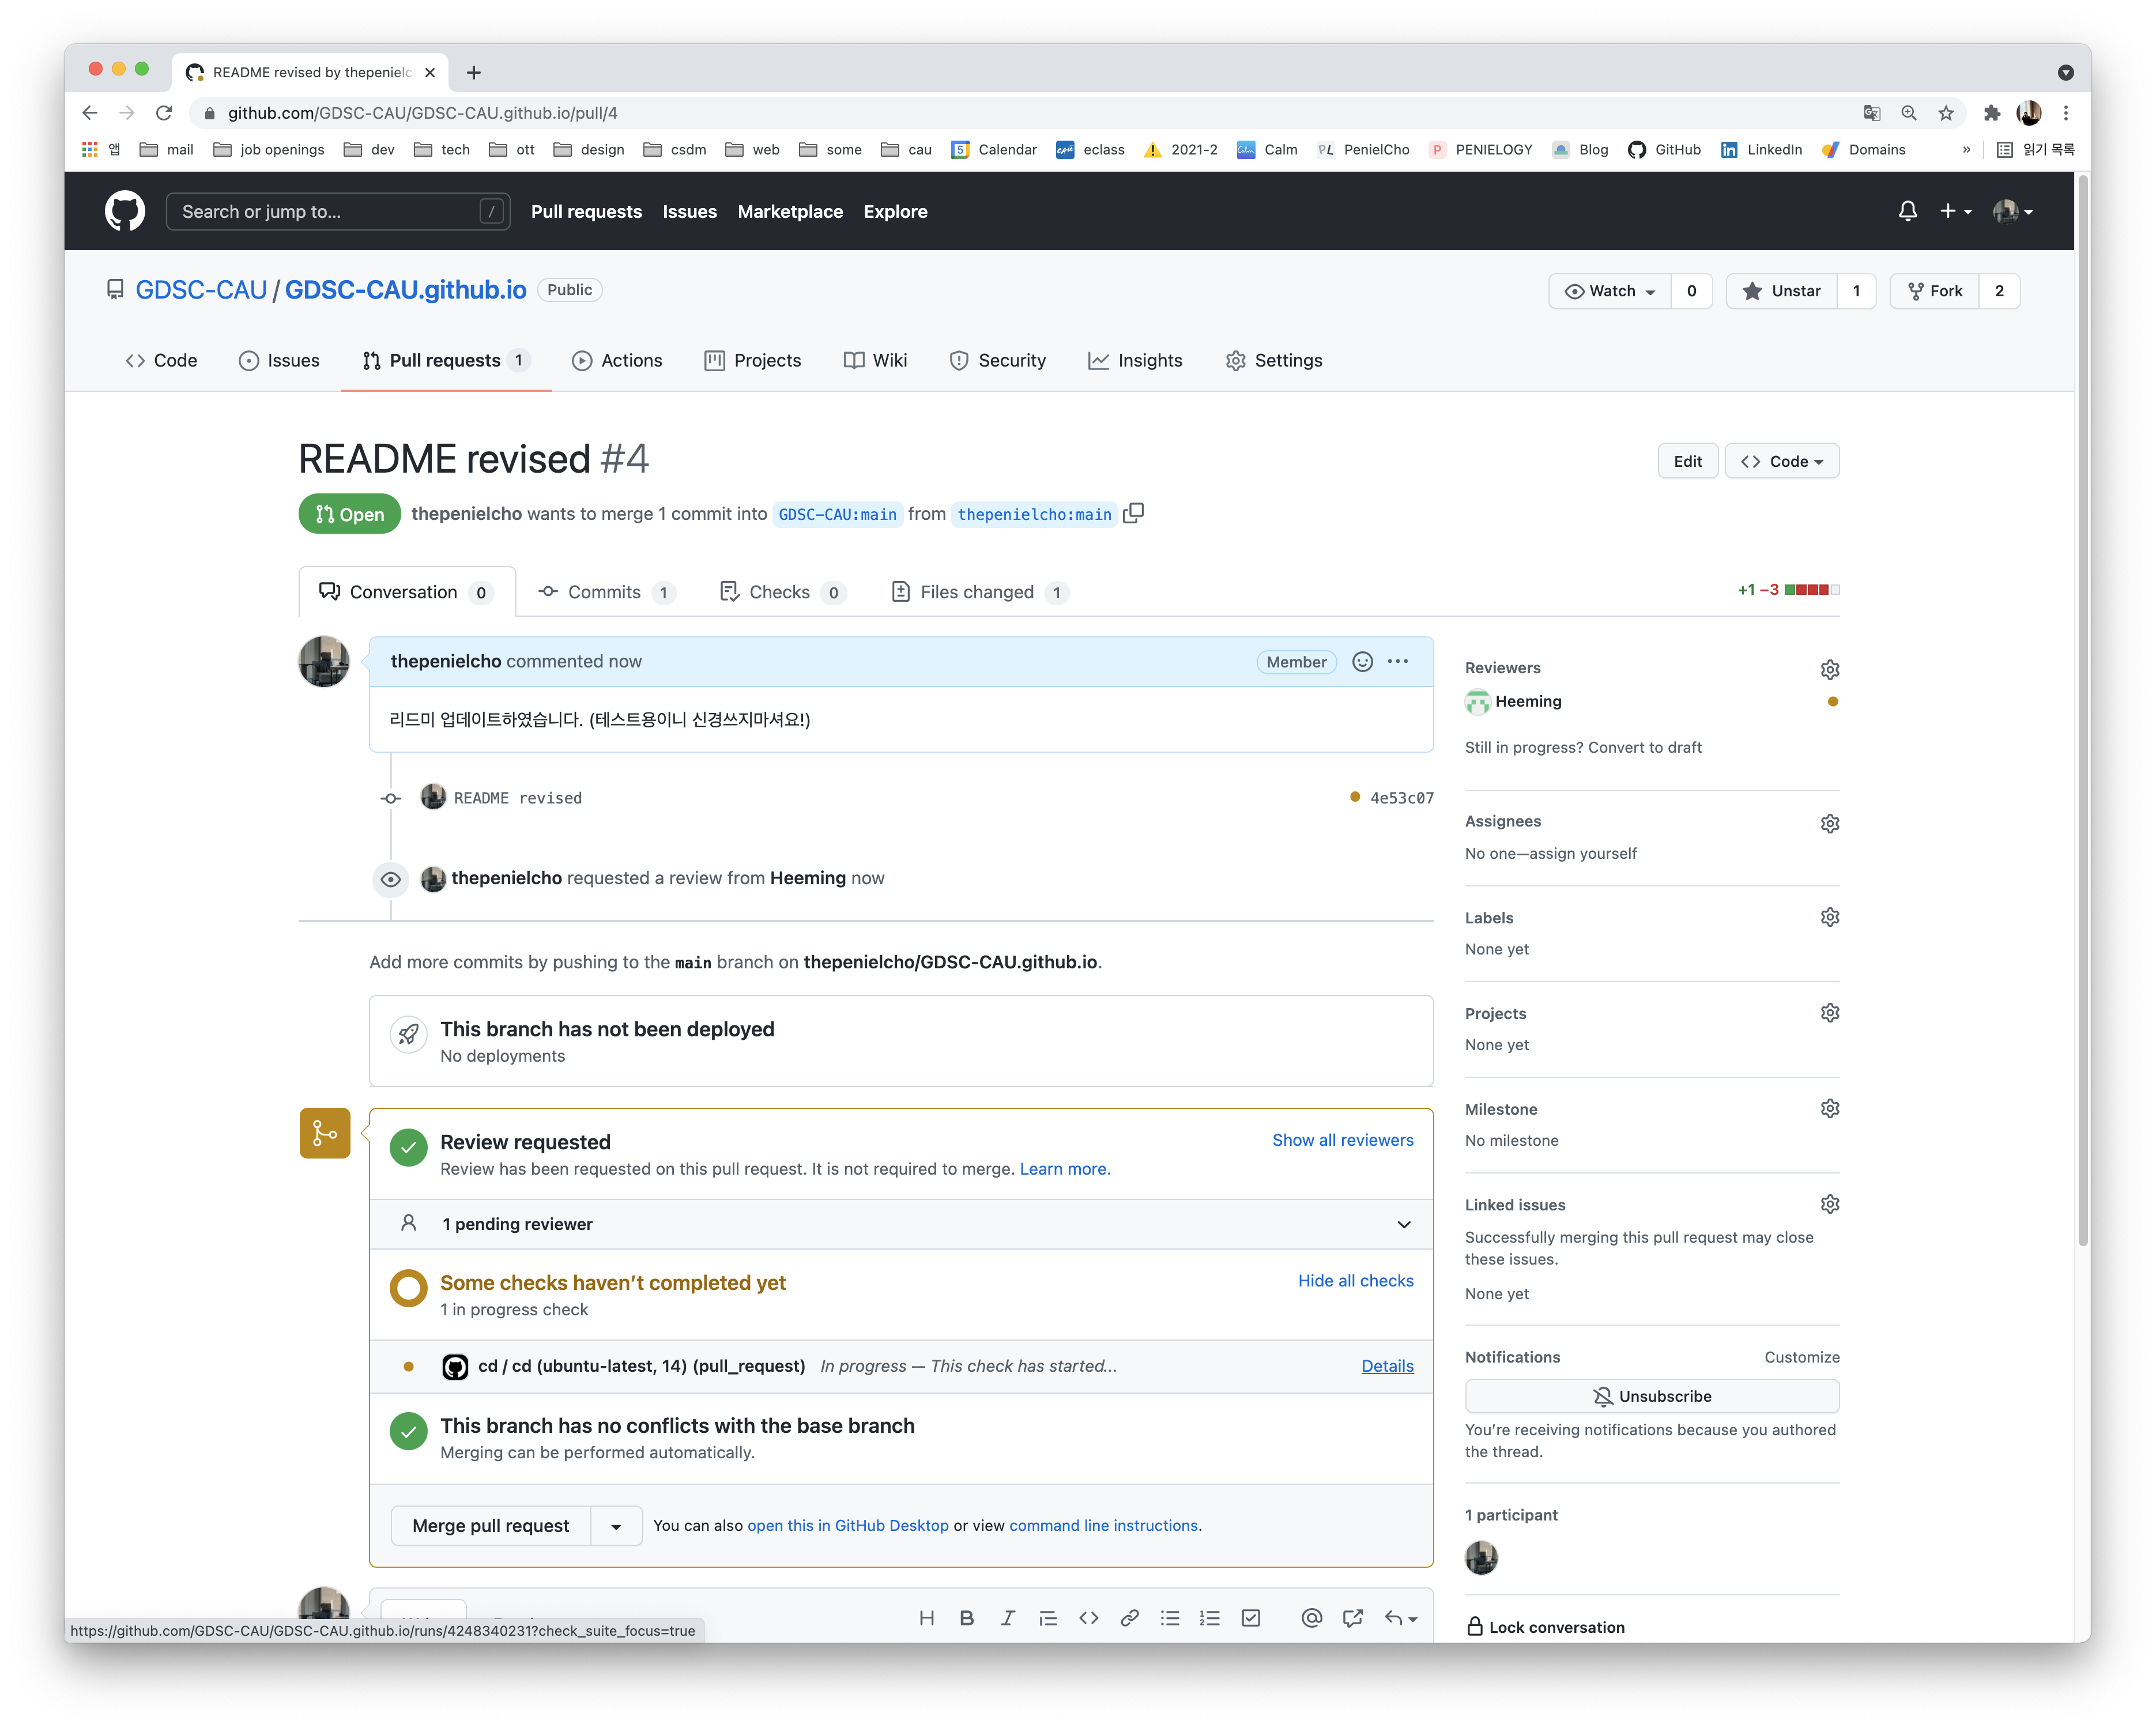The height and width of the screenshot is (1728, 2156).
Task: Insert a task list
Action: (x=1251, y=1618)
